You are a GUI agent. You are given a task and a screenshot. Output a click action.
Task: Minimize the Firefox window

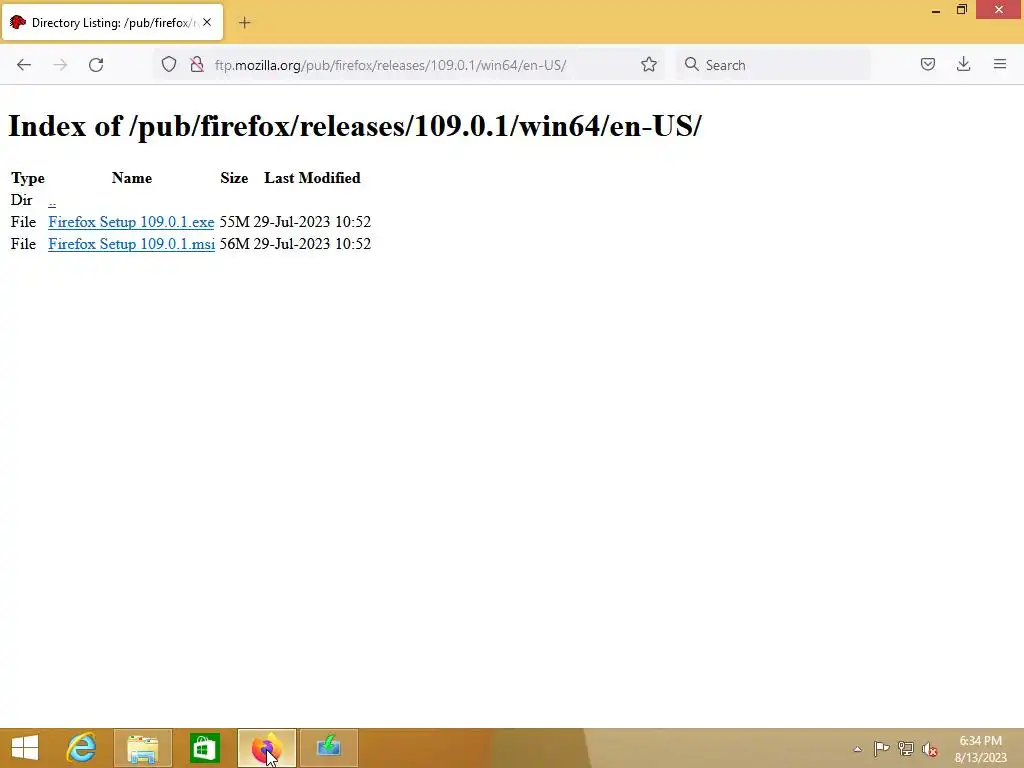[936, 10]
